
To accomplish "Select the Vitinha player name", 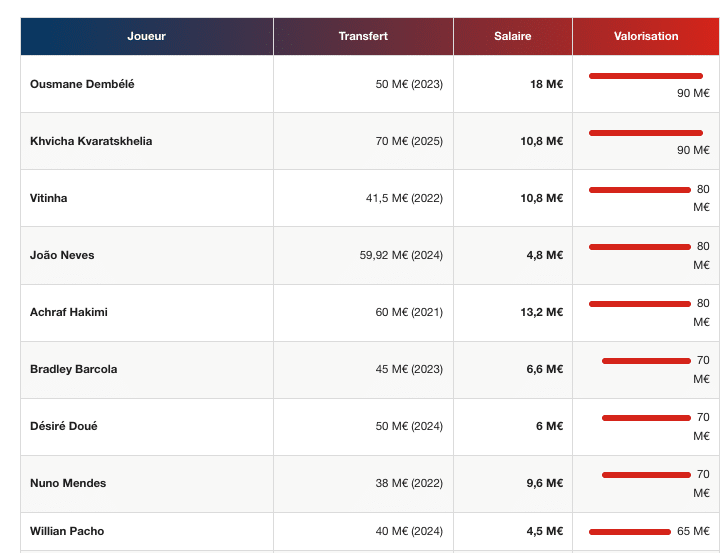I will 49,198.
